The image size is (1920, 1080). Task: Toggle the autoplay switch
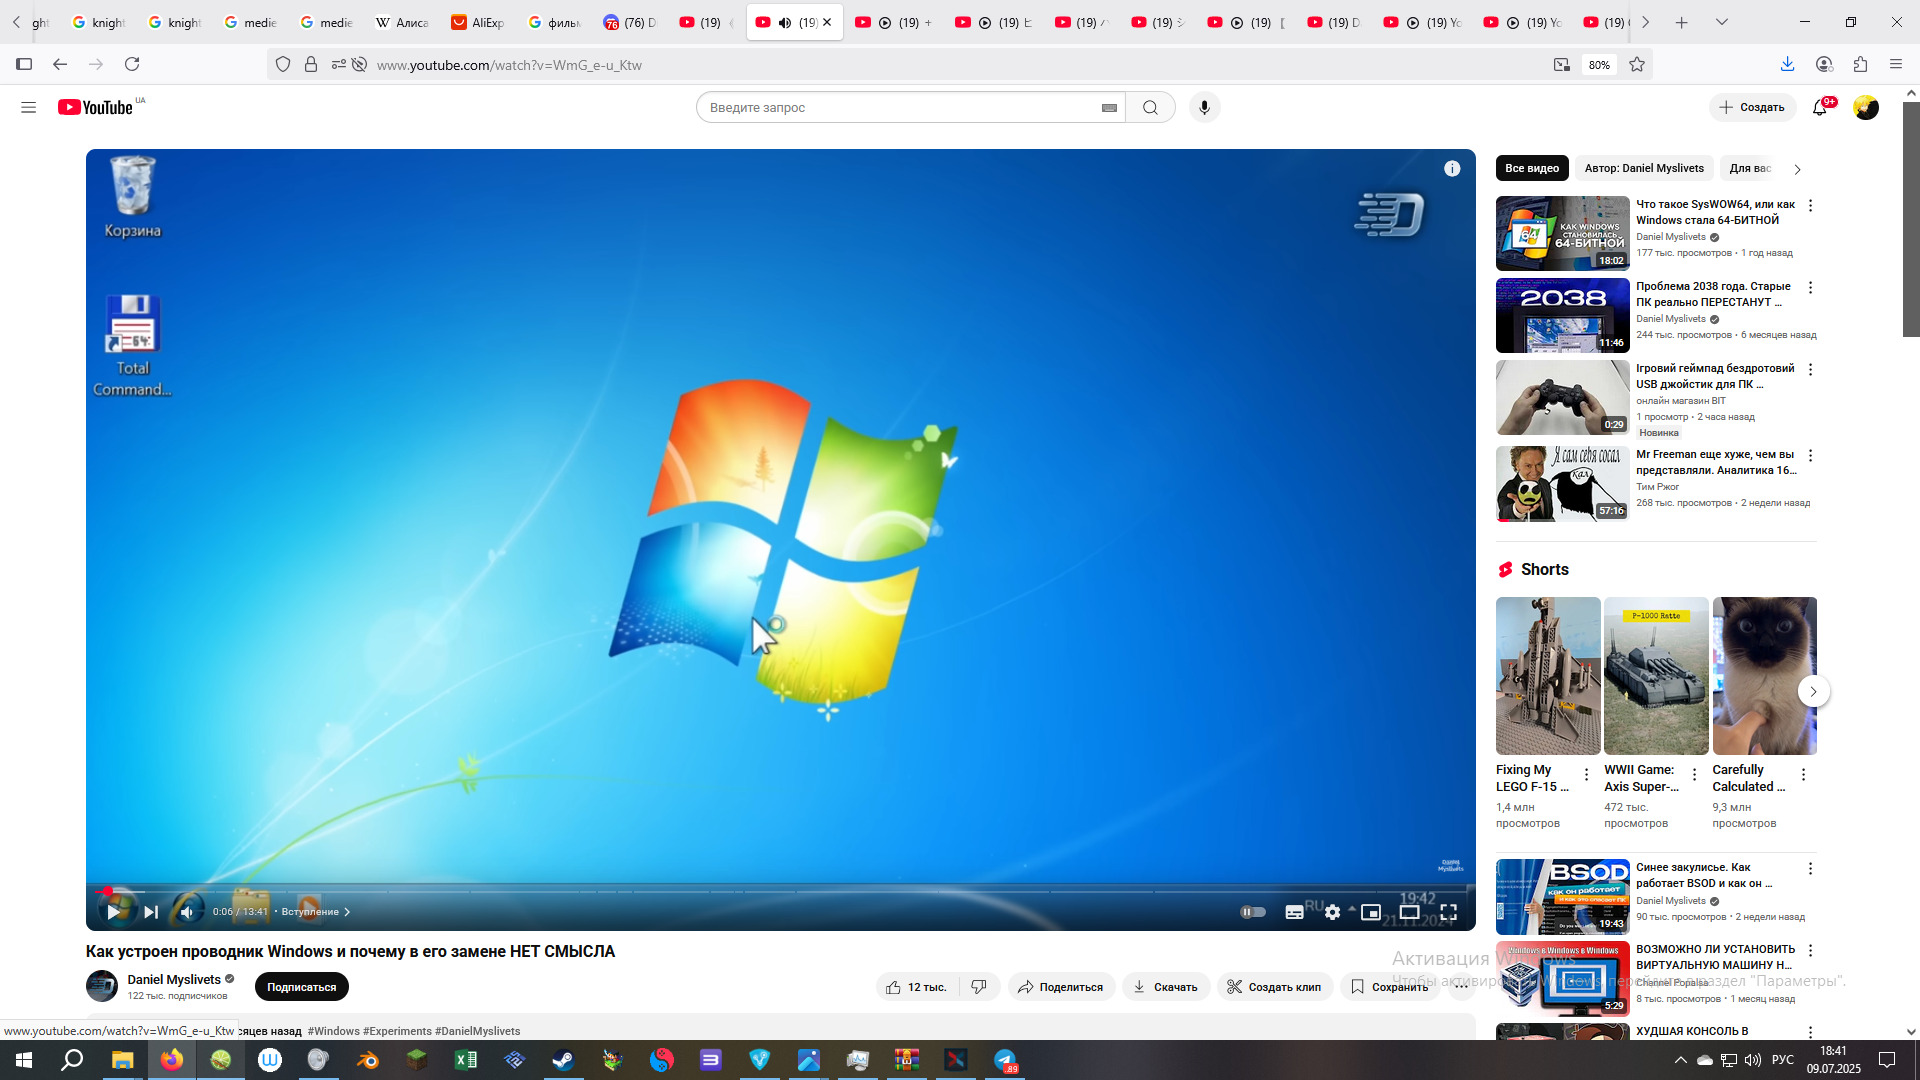coord(1252,911)
